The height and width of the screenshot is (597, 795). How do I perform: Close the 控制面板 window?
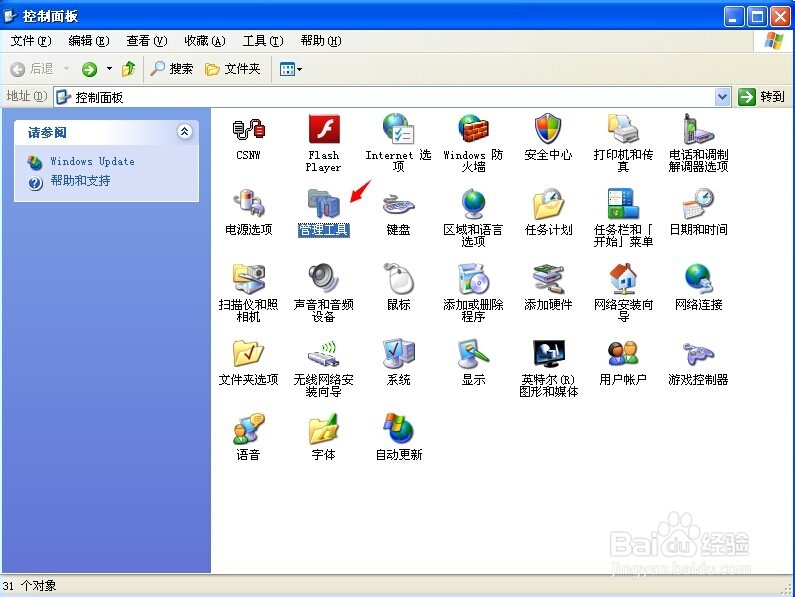pyautogui.click(x=781, y=17)
